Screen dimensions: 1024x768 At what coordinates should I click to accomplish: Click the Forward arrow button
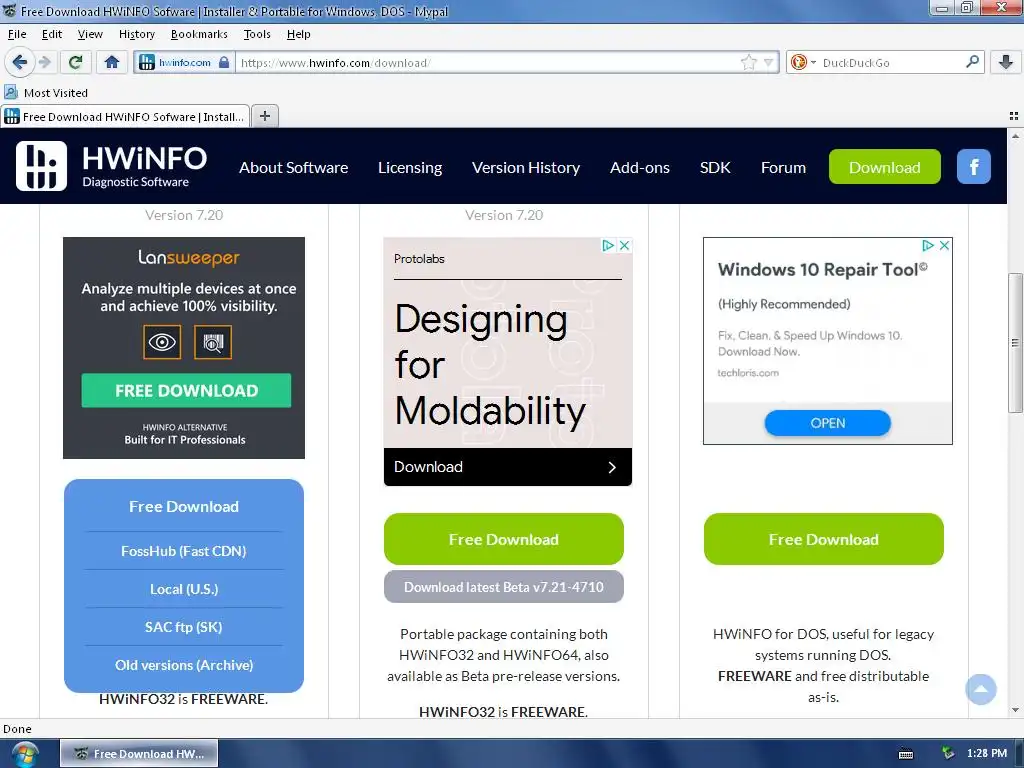44,63
